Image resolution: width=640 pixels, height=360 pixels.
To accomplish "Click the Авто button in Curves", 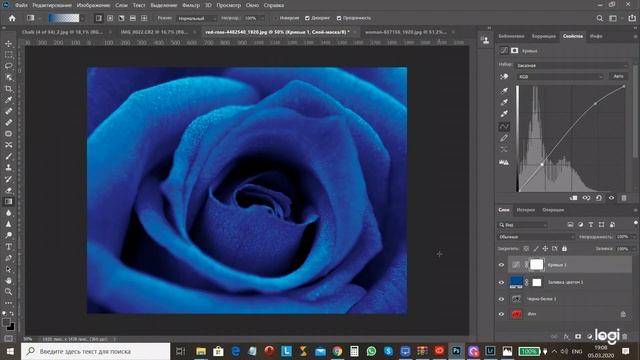I will 619,76.
